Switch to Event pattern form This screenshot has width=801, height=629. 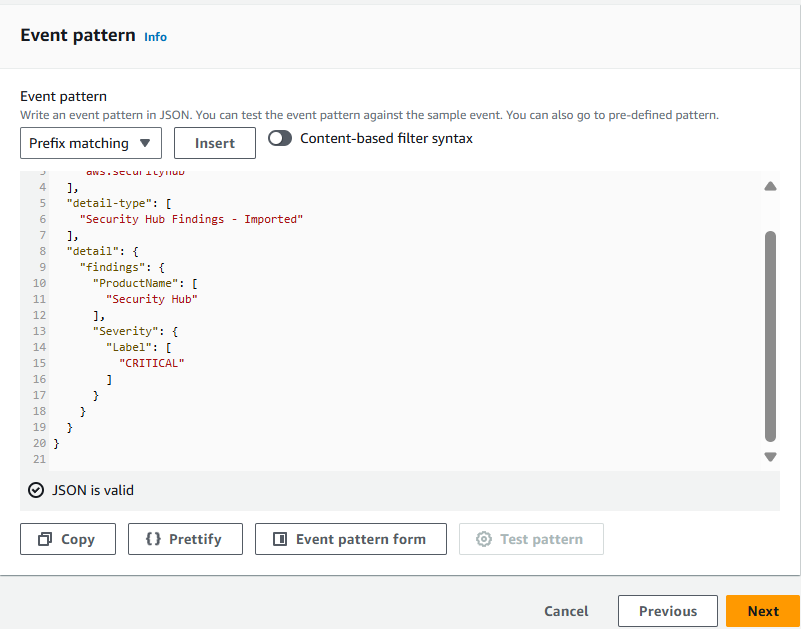[x=351, y=539]
